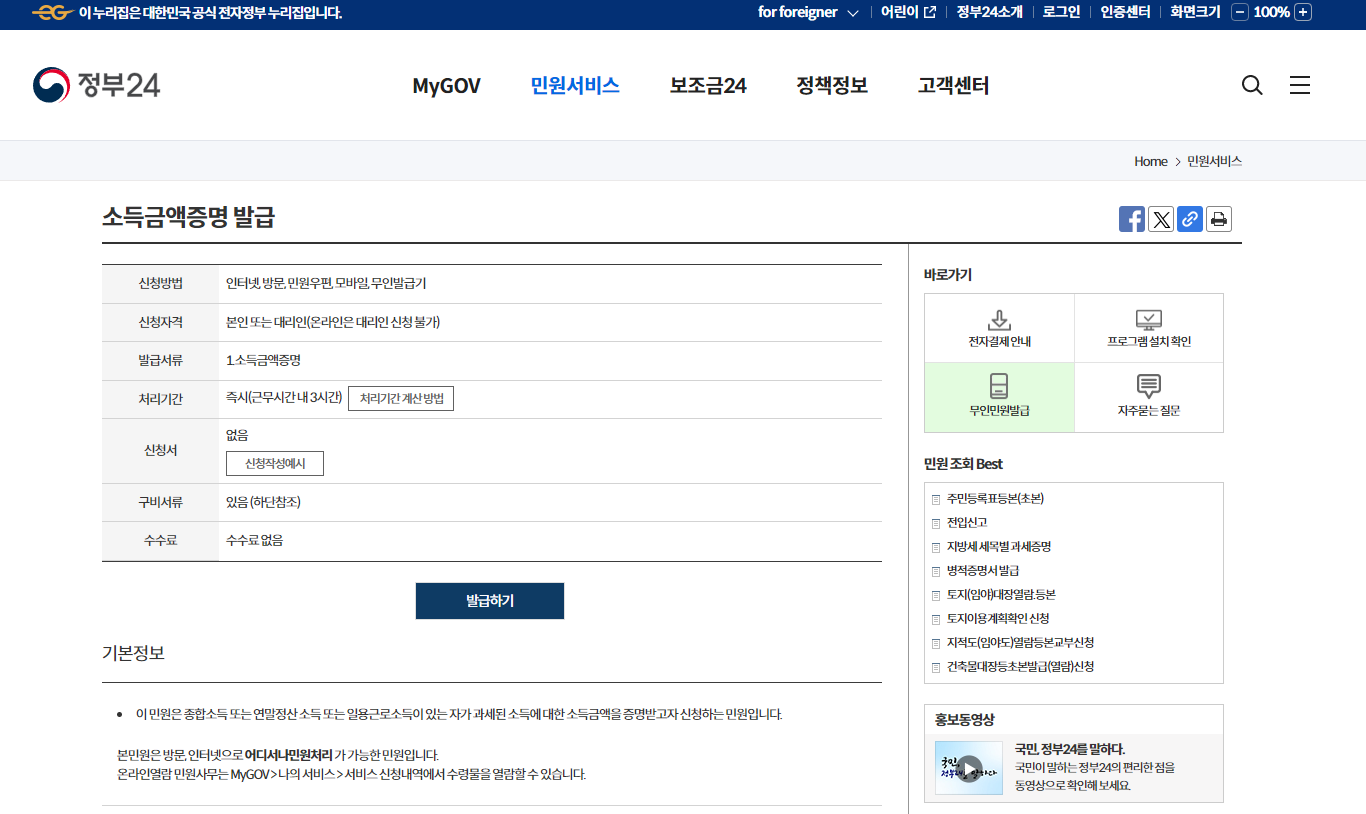Click 100% screen size value
This screenshot has height=814, width=1366.
(1271, 12)
